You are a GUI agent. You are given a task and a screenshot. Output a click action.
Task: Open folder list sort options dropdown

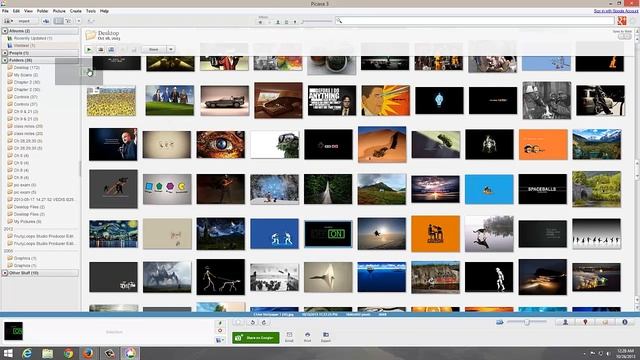tap(78, 21)
